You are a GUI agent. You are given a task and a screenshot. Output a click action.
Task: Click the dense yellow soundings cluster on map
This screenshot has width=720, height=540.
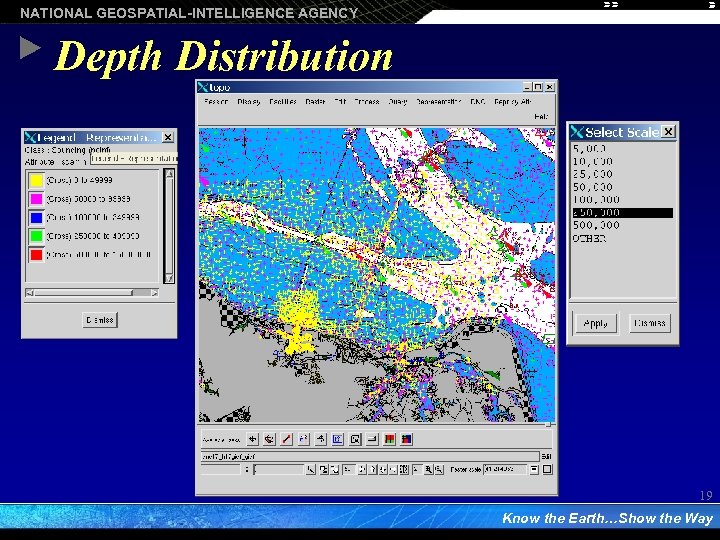coord(298,321)
